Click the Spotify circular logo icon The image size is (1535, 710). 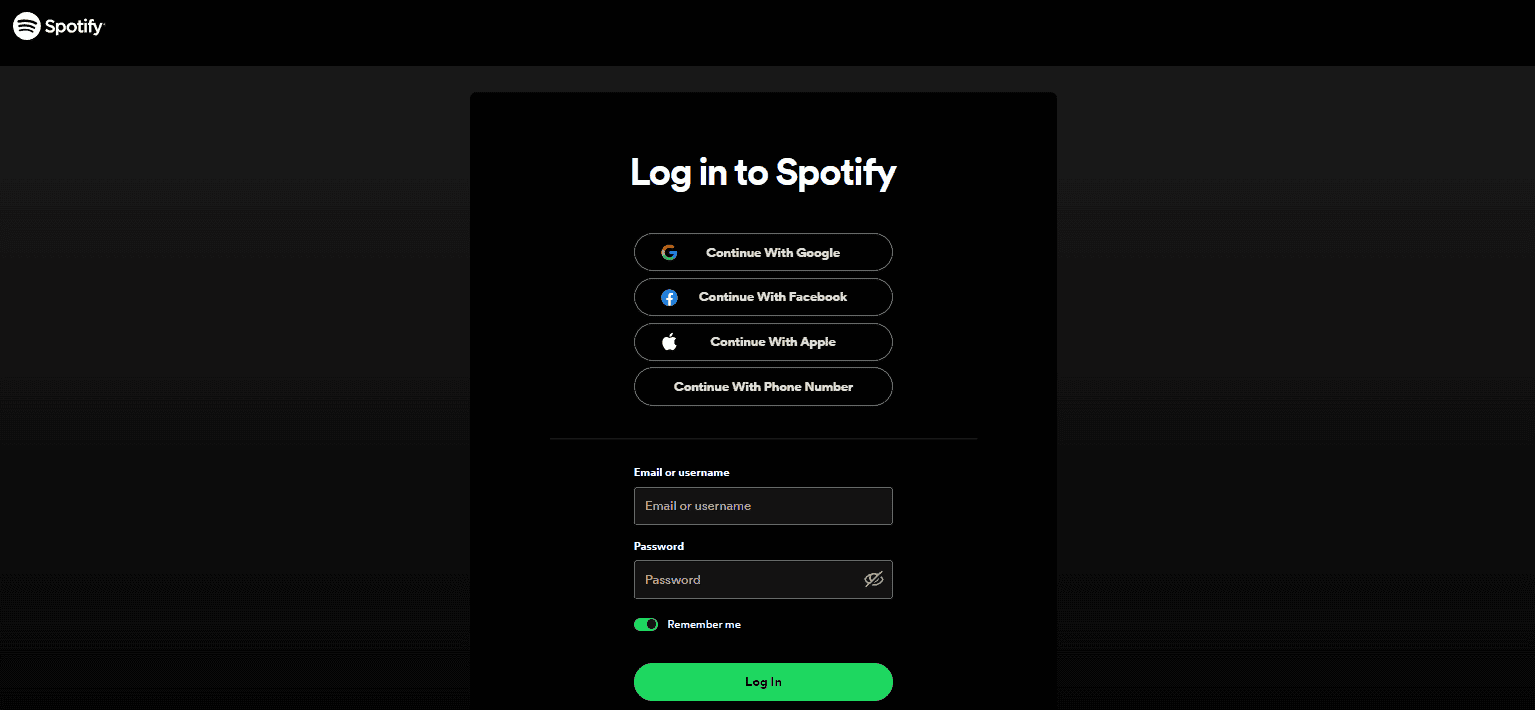(27, 26)
